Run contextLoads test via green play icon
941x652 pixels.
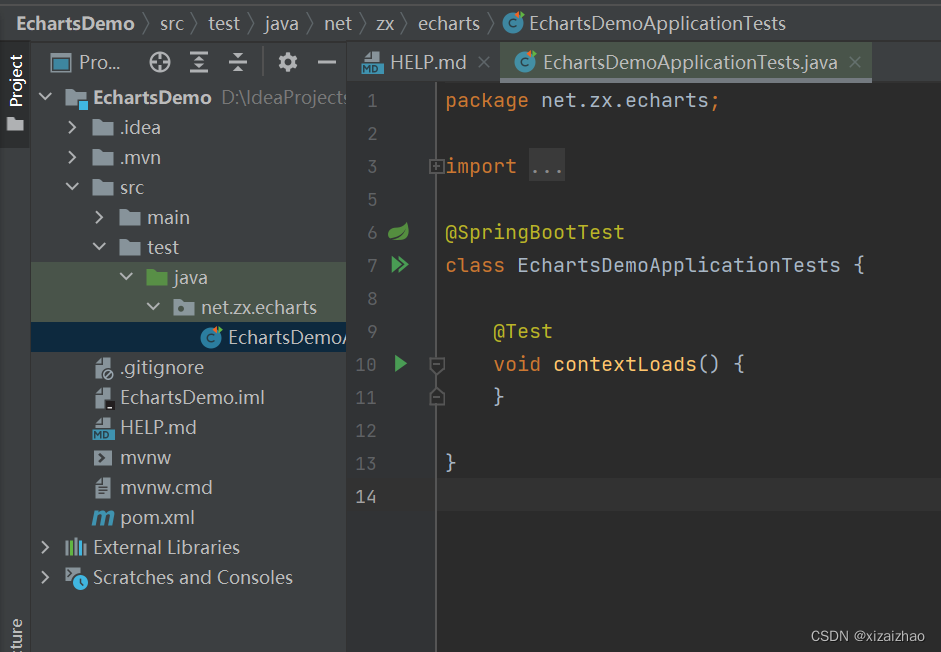400,363
